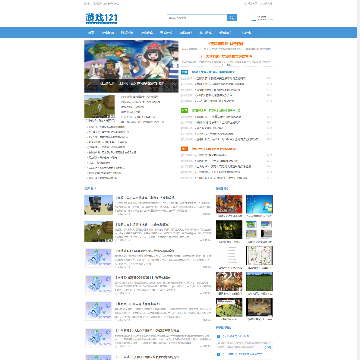Open the flat green Minecraft field thumbnail
This screenshot has width=360, height=360.
tap(259, 281)
